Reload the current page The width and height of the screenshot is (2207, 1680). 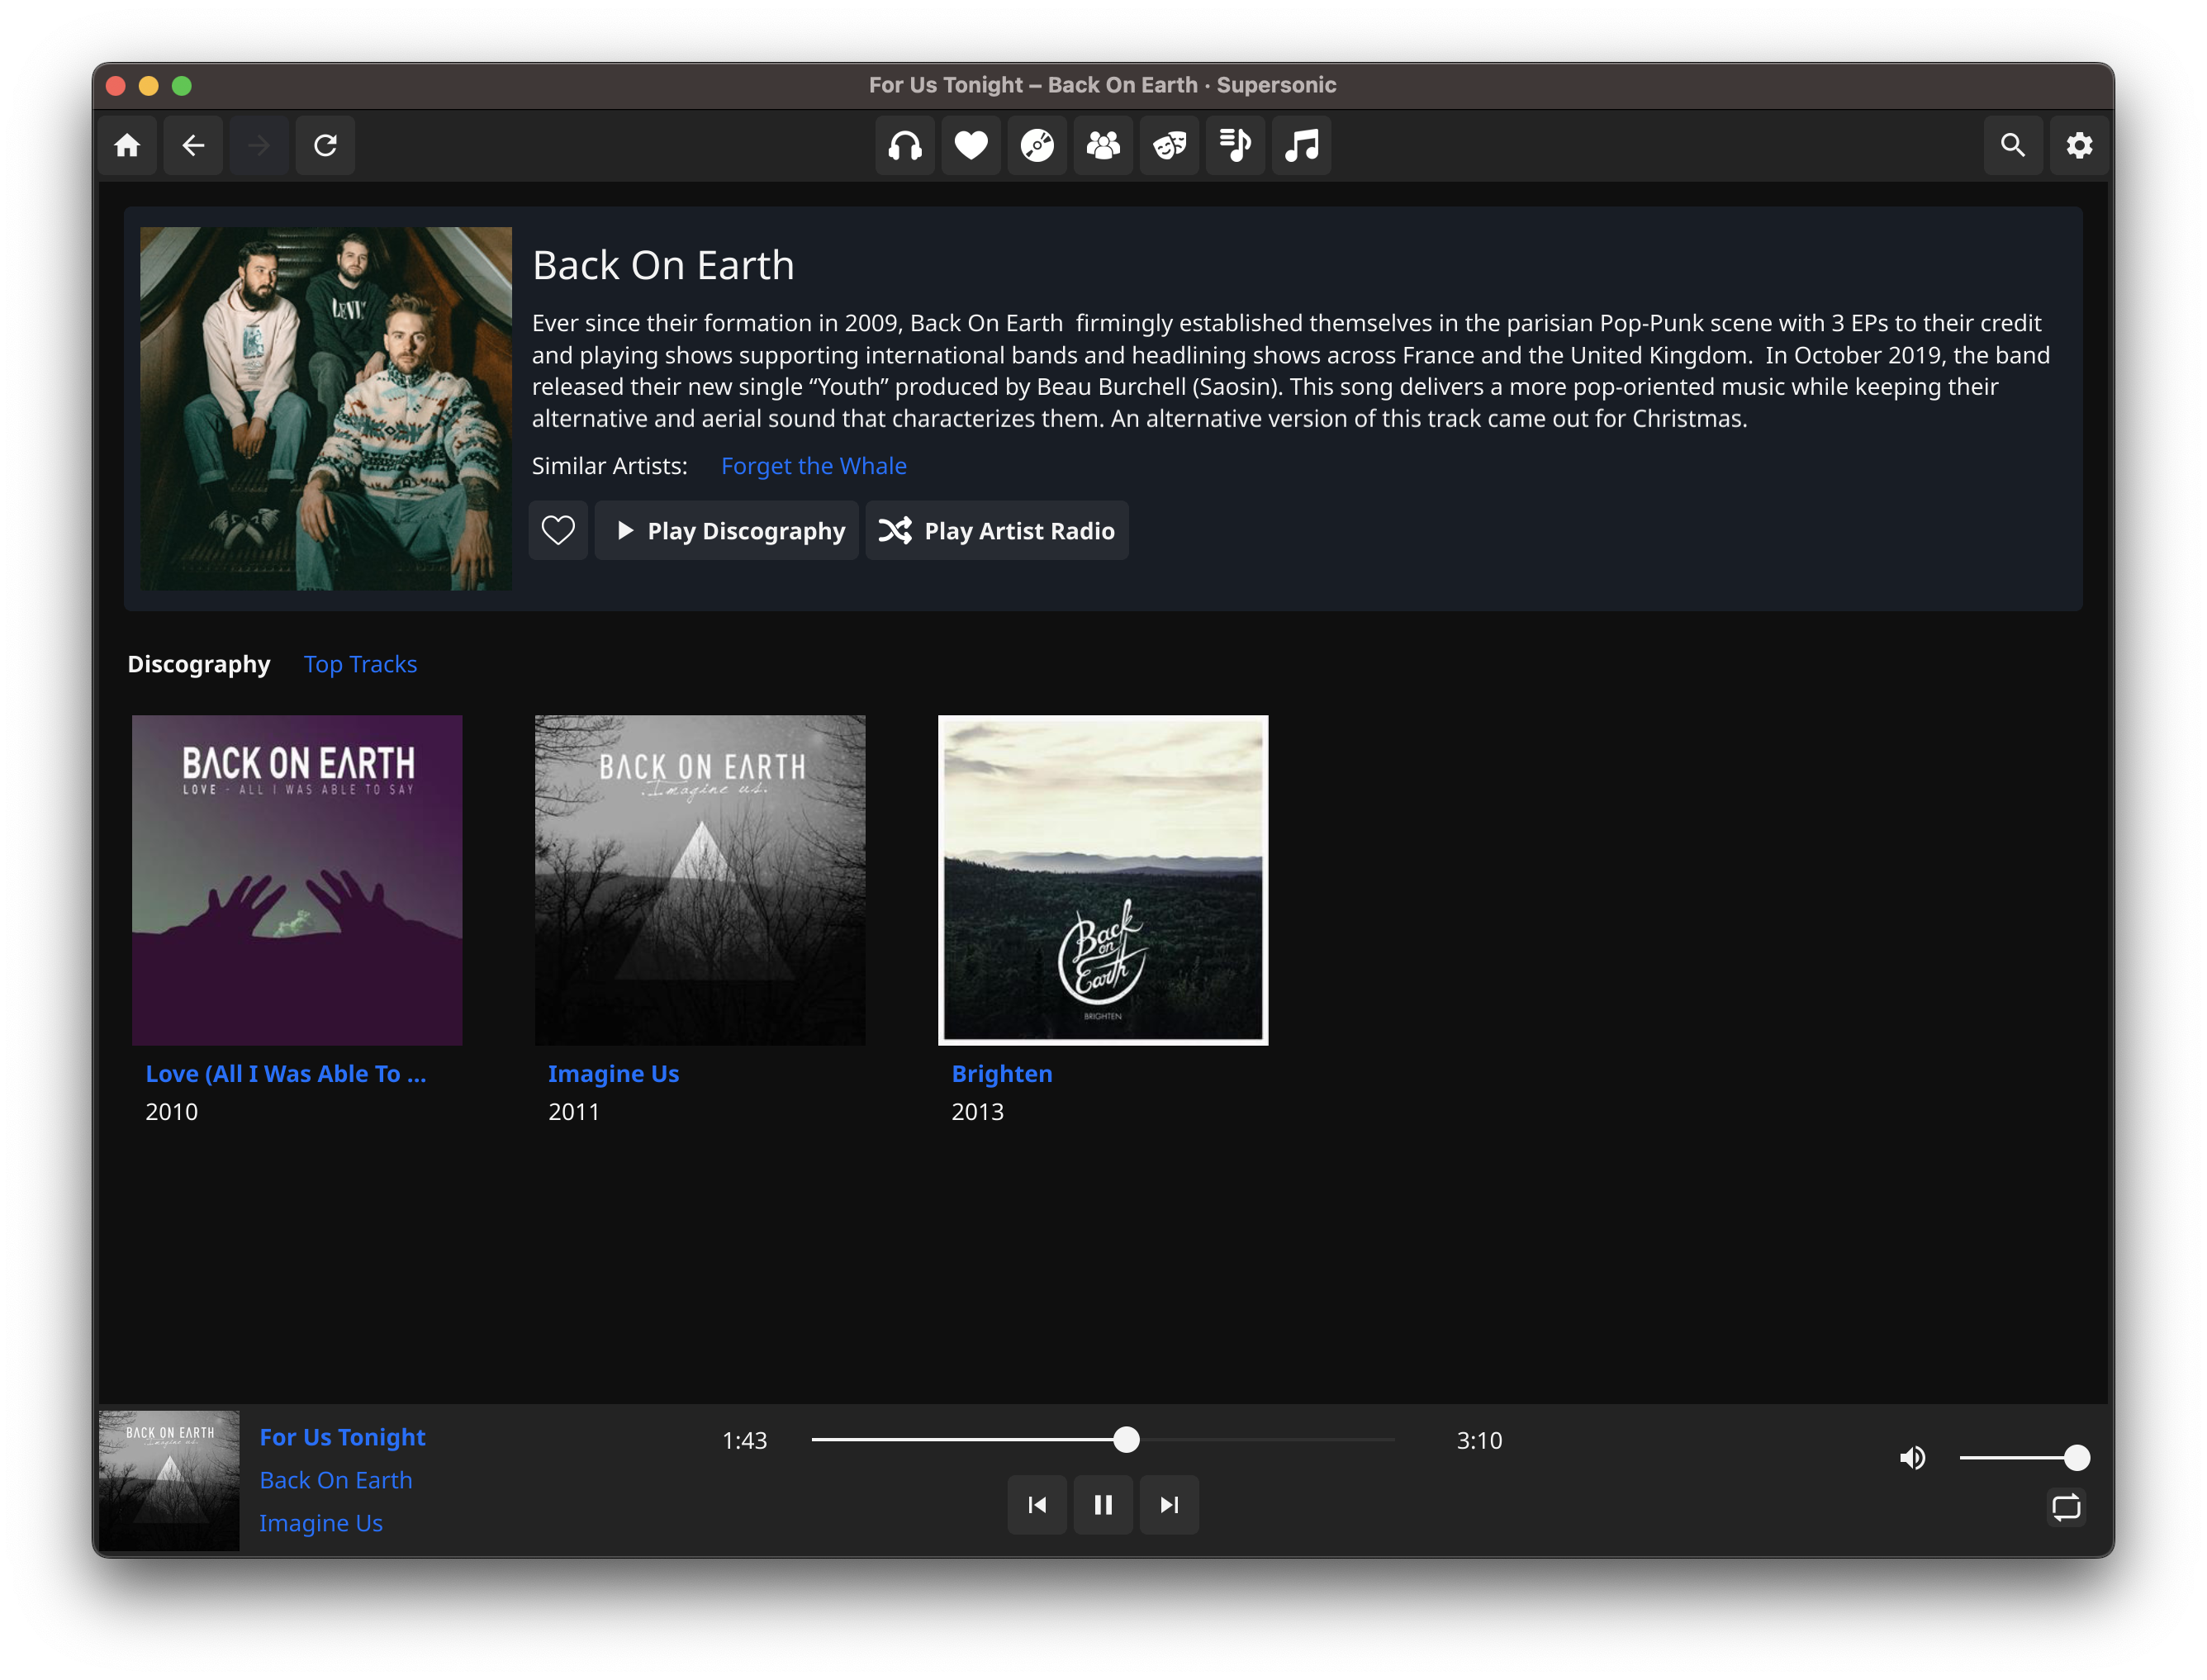(325, 146)
